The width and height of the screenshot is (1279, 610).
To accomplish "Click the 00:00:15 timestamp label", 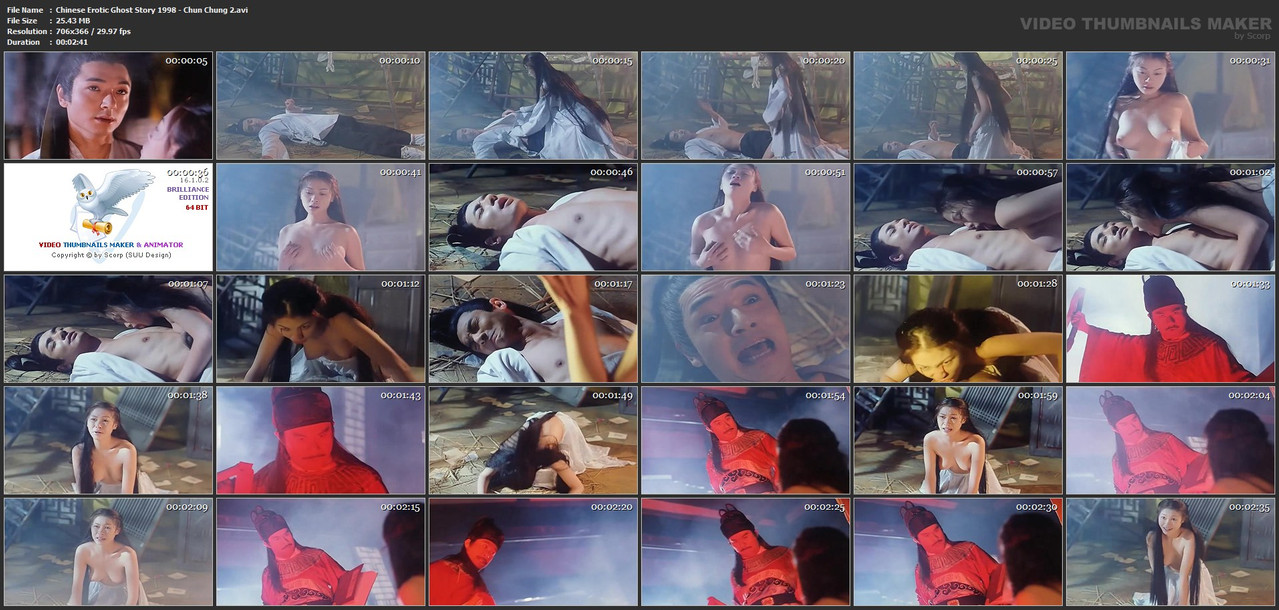I will pyautogui.click(x=612, y=61).
